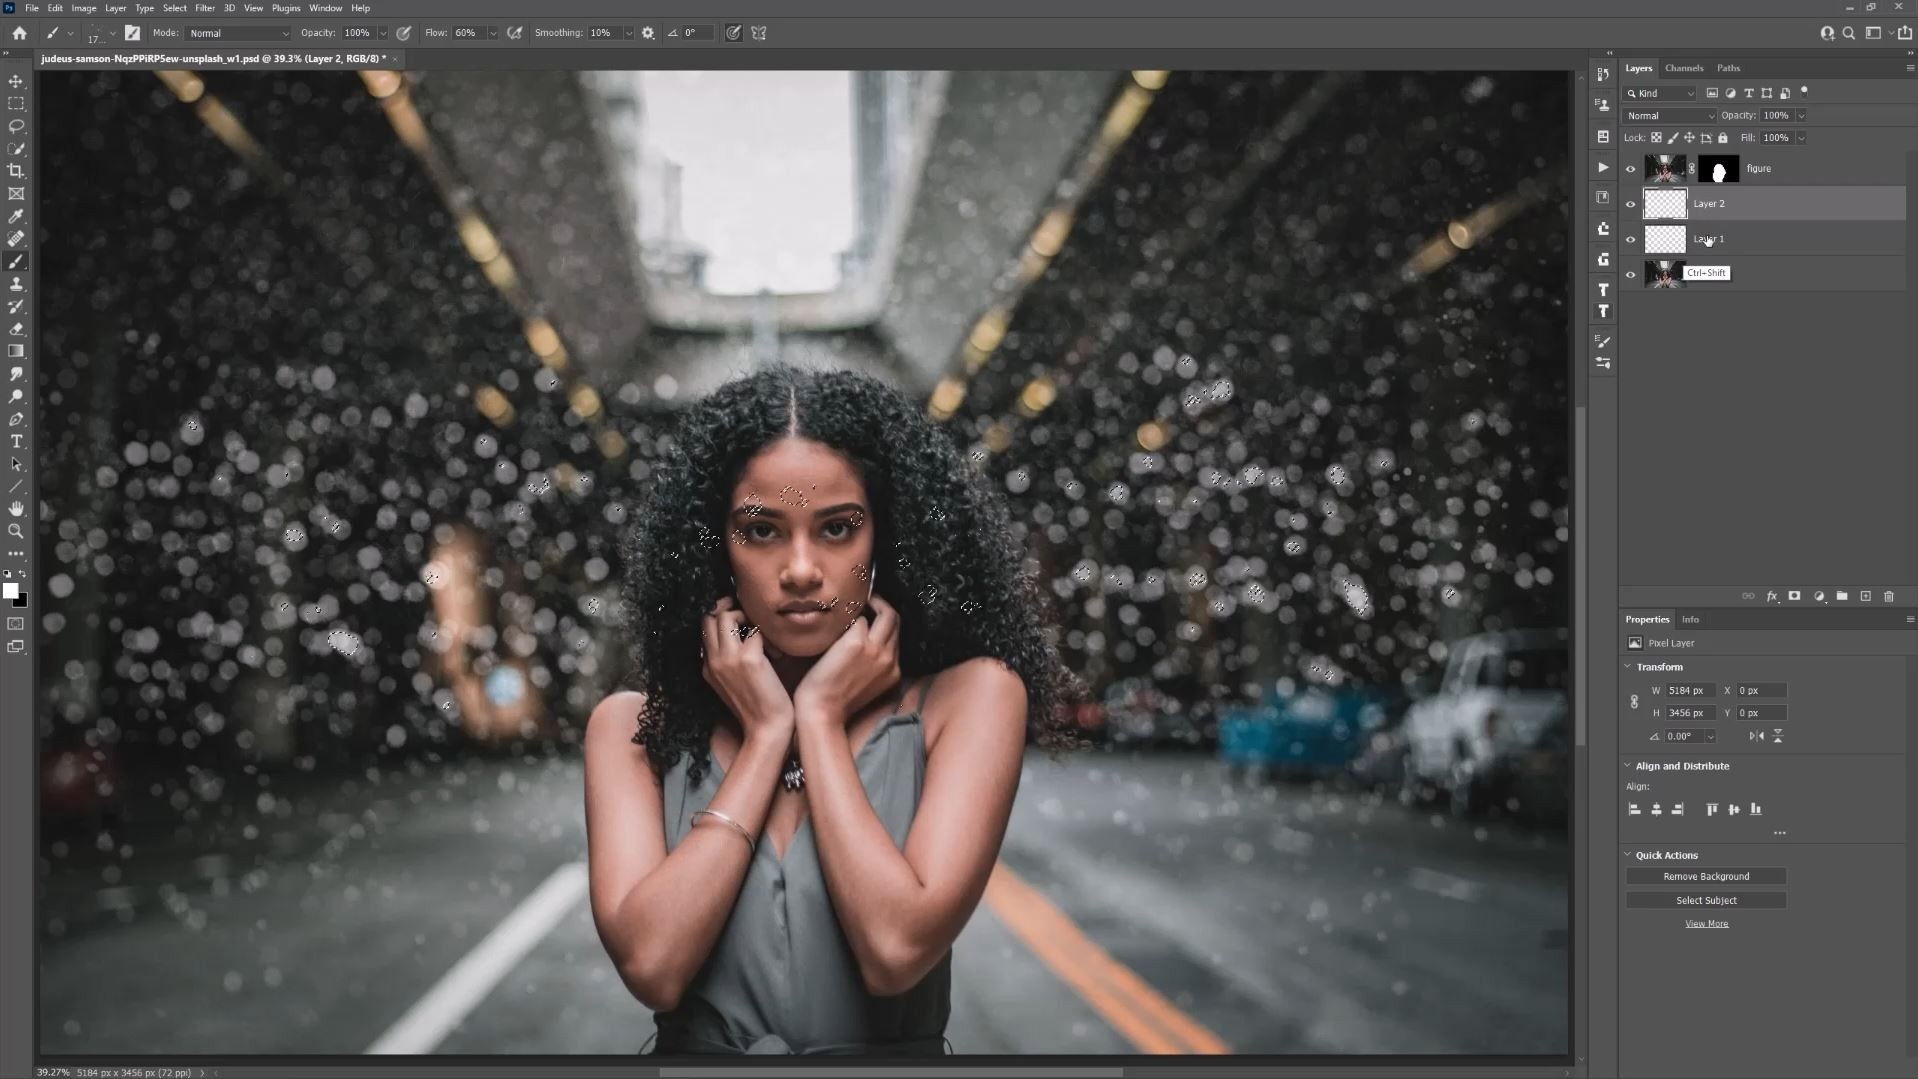Collapse the Transform section

(x=1628, y=667)
